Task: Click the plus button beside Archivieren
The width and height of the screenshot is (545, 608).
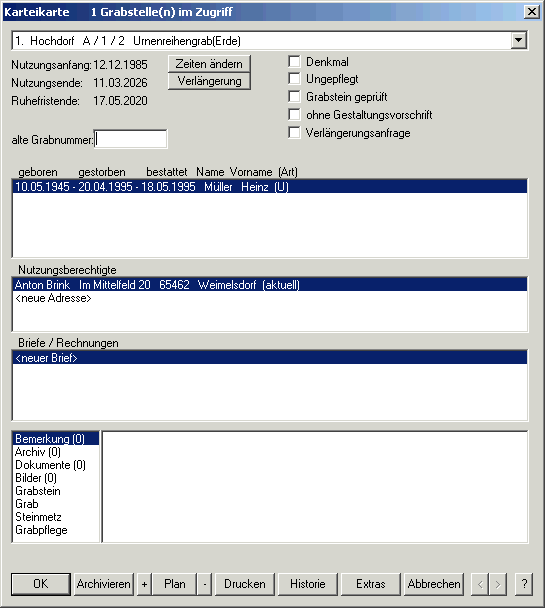Action: pos(144,584)
